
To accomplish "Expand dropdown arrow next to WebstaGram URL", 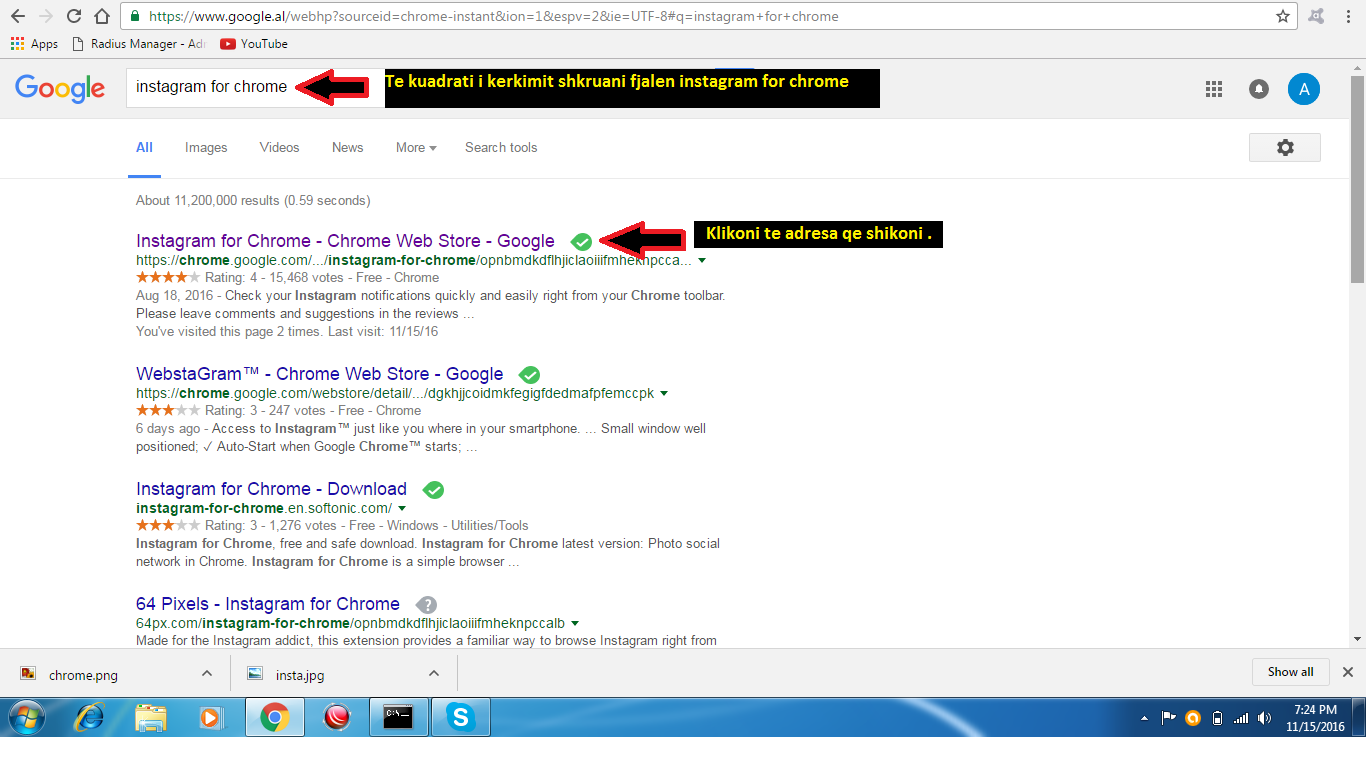I will 664,393.
